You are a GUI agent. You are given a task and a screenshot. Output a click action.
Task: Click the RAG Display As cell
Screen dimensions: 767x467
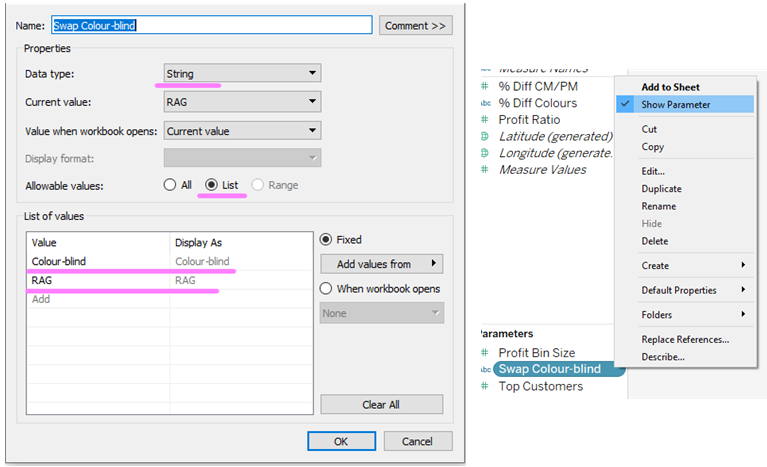point(241,280)
